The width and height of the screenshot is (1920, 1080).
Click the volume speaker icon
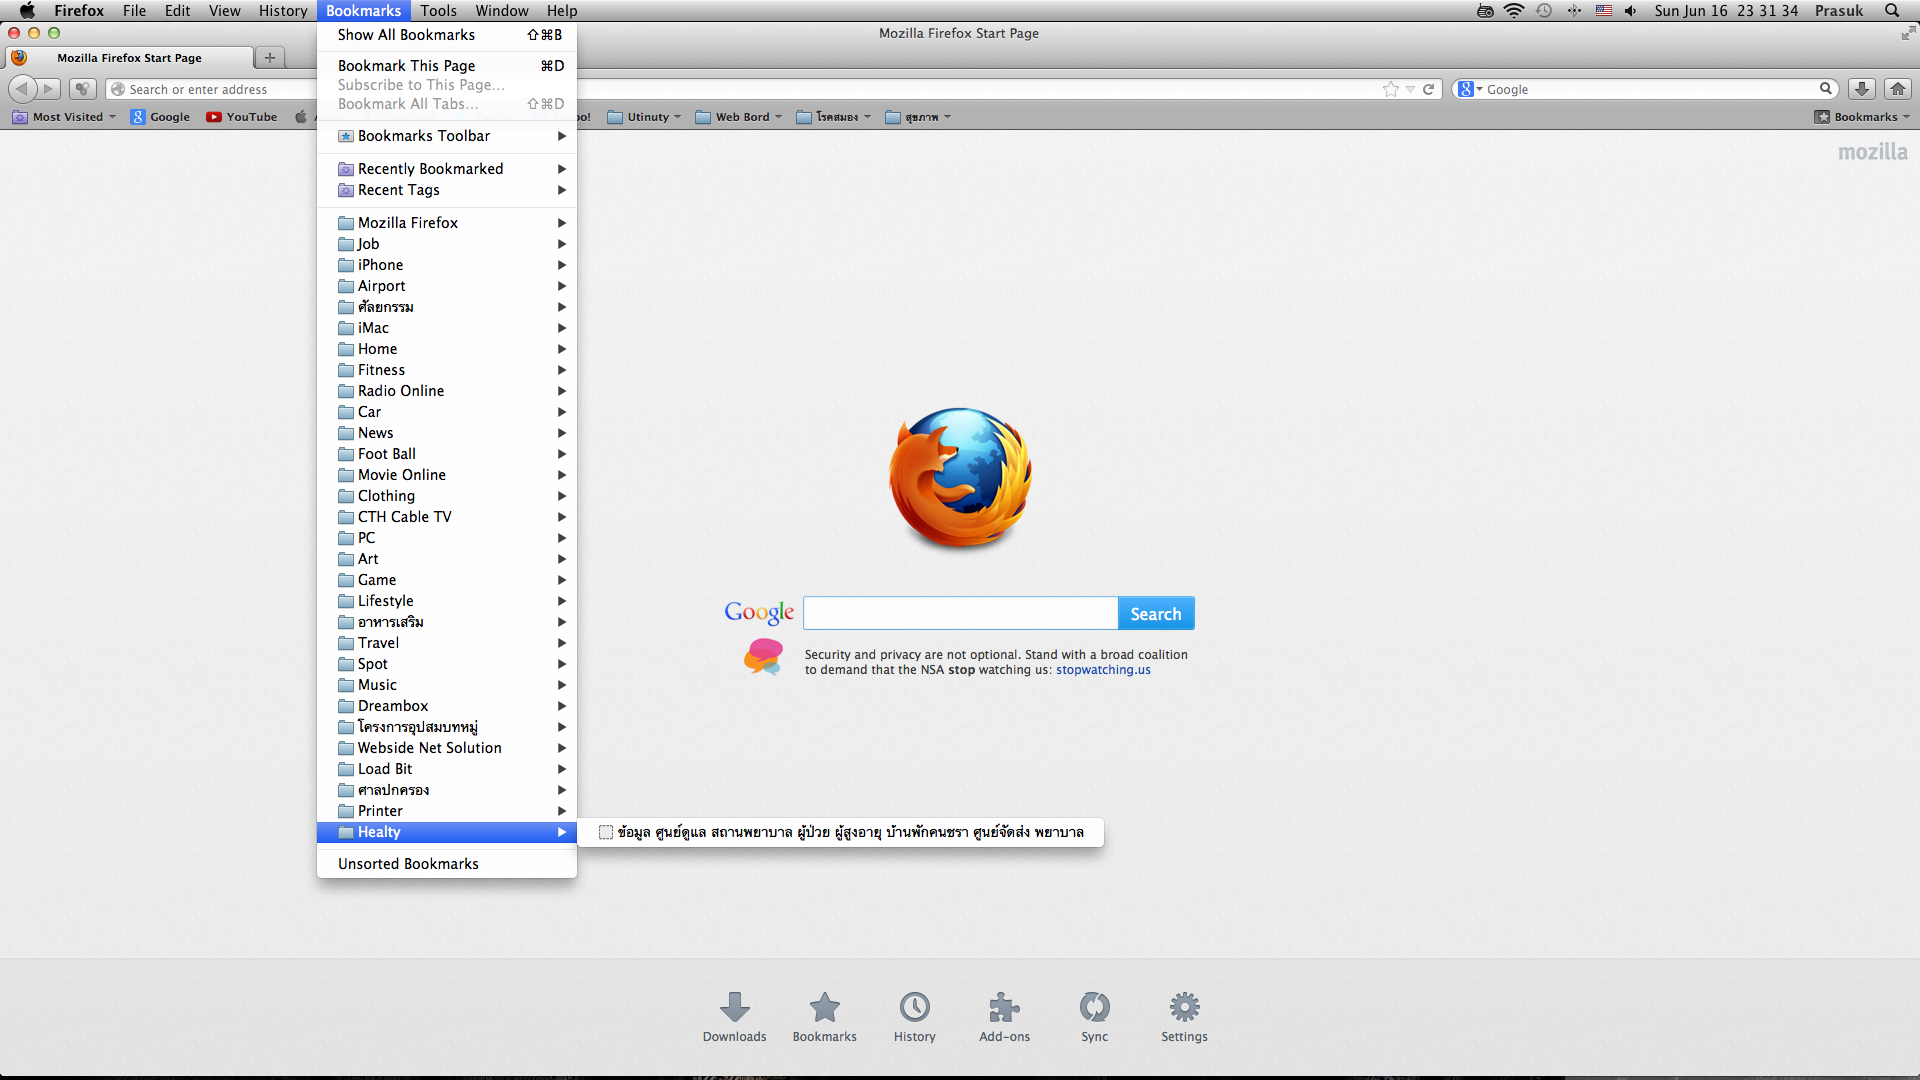[1631, 10]
